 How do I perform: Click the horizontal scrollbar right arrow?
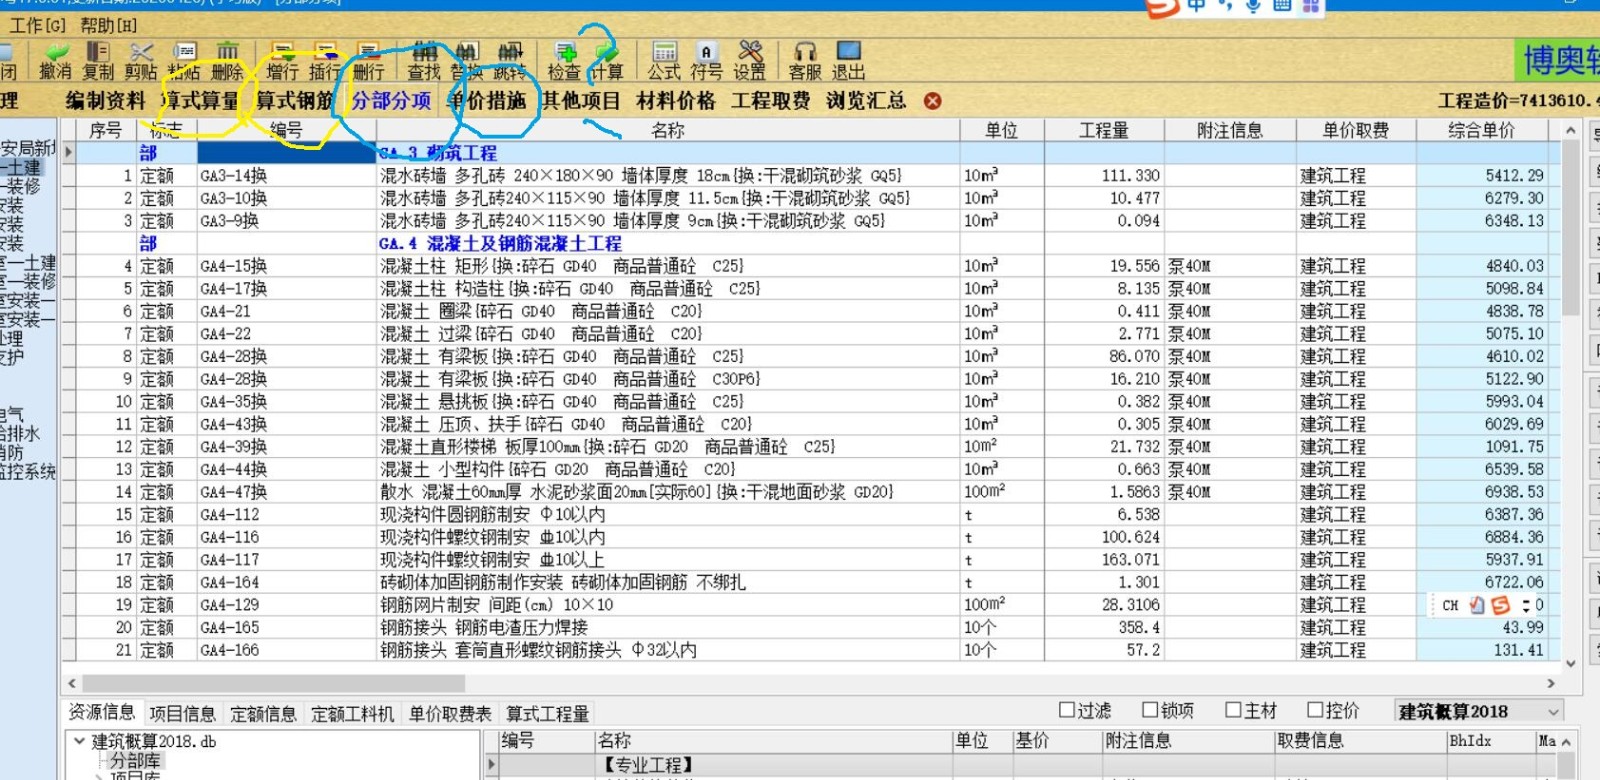click(x=1551, y=683)
